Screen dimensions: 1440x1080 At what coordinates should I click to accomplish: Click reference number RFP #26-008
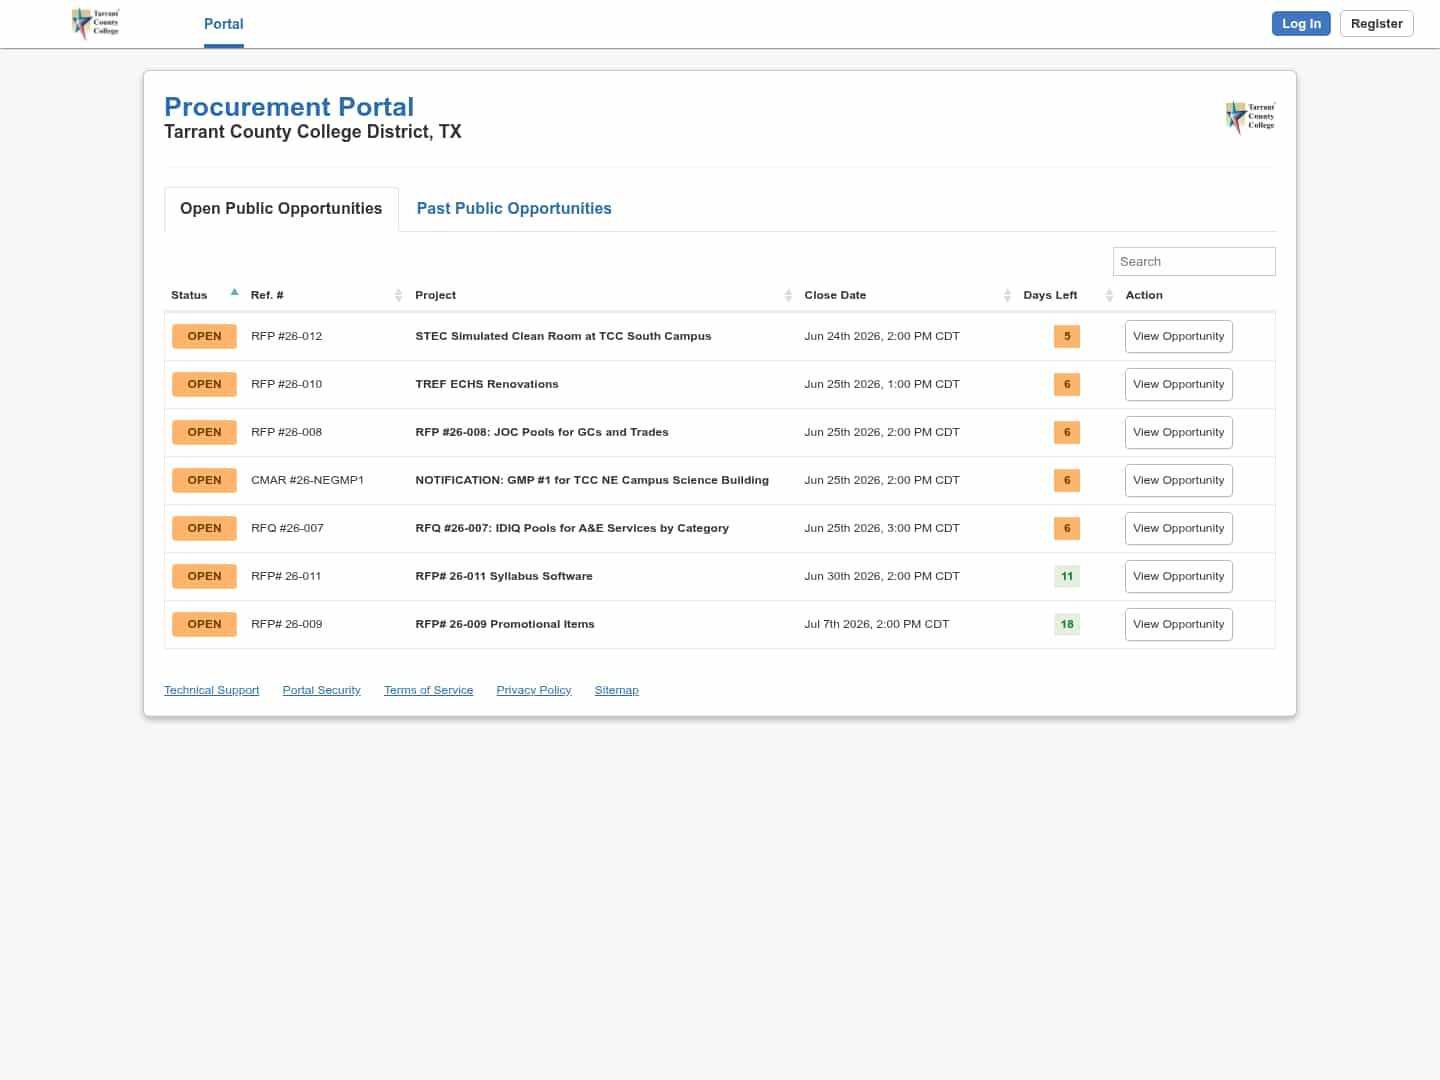287,433
